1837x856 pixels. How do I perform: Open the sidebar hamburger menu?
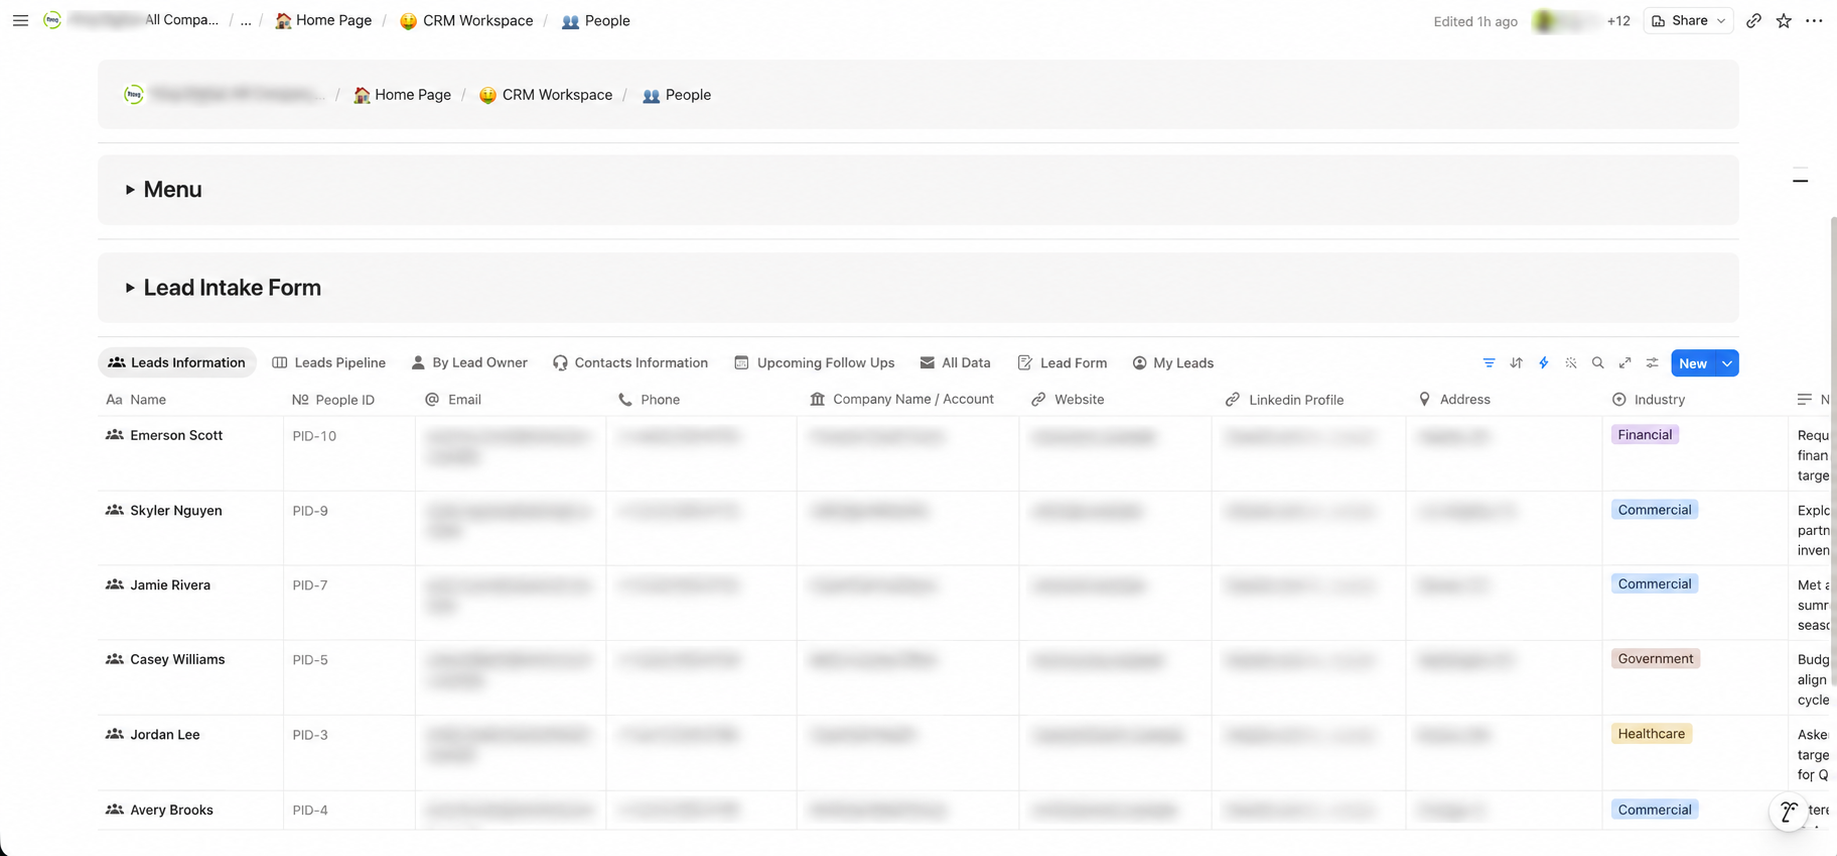tap(20, 20)
